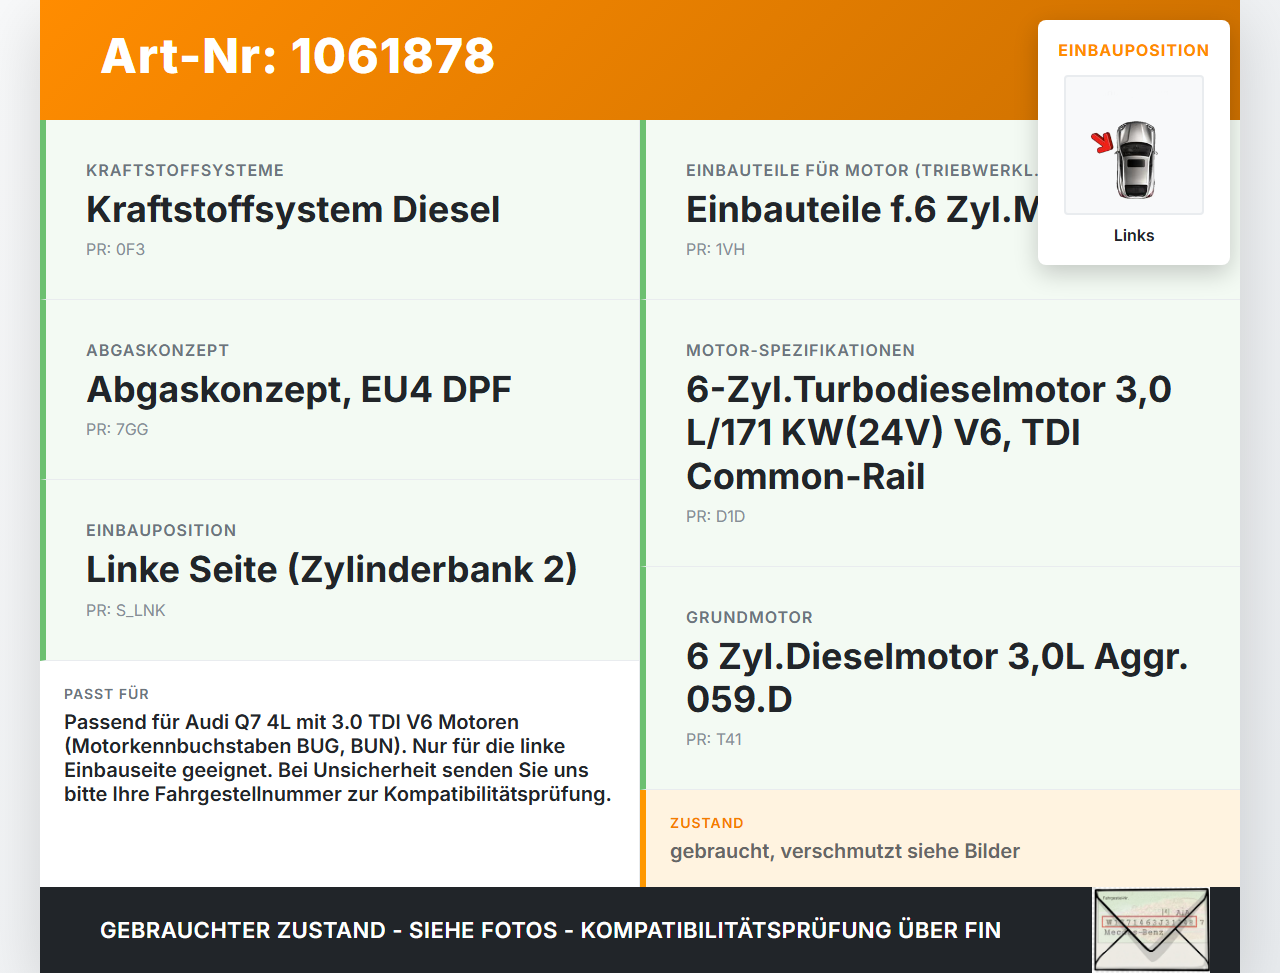Image resolution: width=1280 pixels, height=974 pixels.
Task: Click the PR: 7GG code label
Action: pyautogui.click(x=117, y=430)
